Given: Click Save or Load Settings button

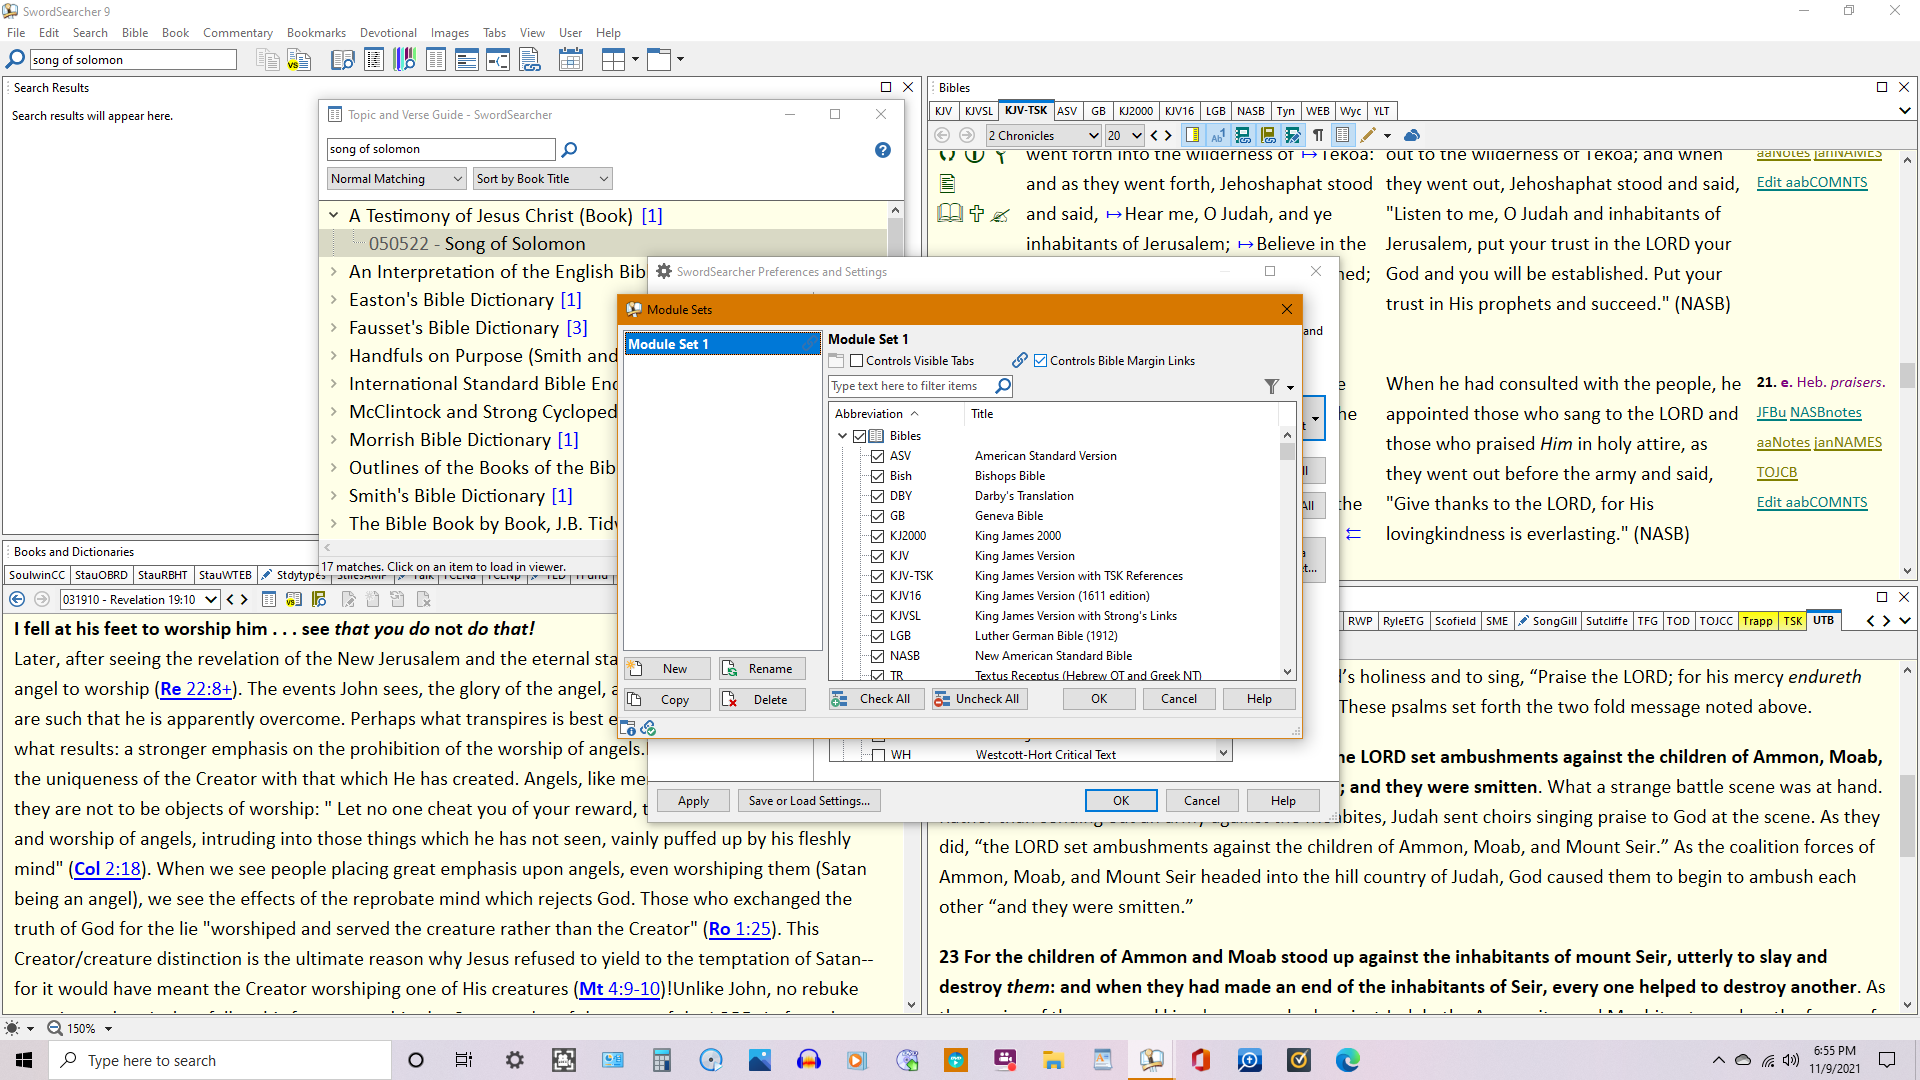Looking at the screenshot, I should coord(809,801).
